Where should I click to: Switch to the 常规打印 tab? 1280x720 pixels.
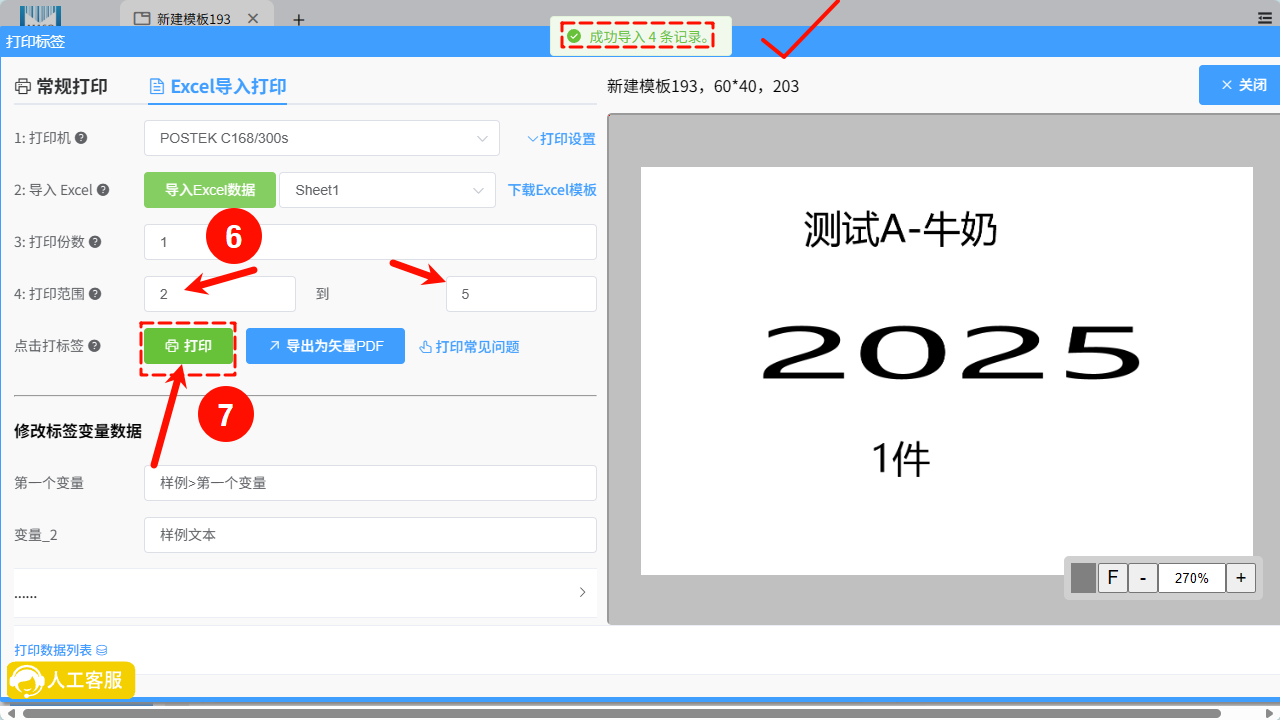[x=61, y=86]
